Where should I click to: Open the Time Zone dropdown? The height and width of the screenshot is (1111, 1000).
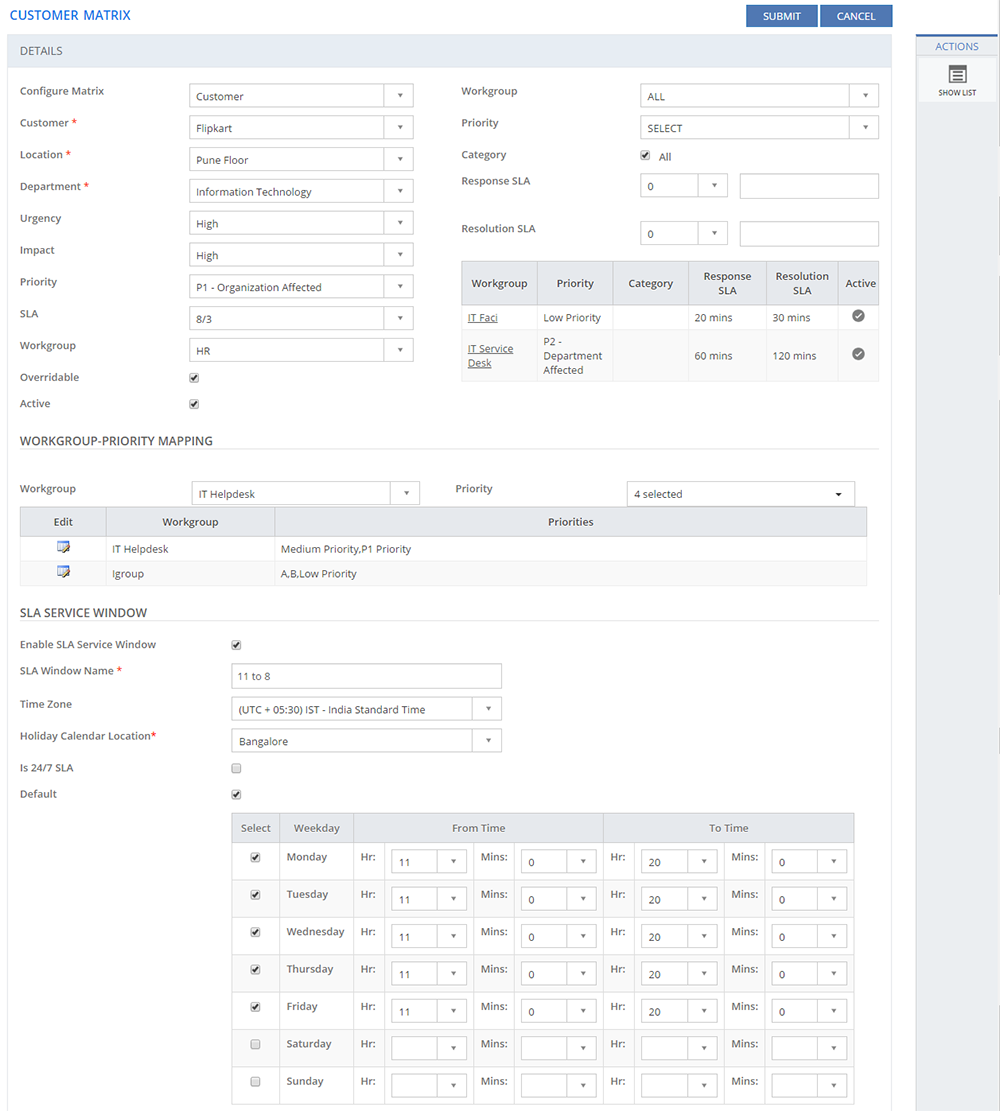pyautogui.click(x=366, y=709)
